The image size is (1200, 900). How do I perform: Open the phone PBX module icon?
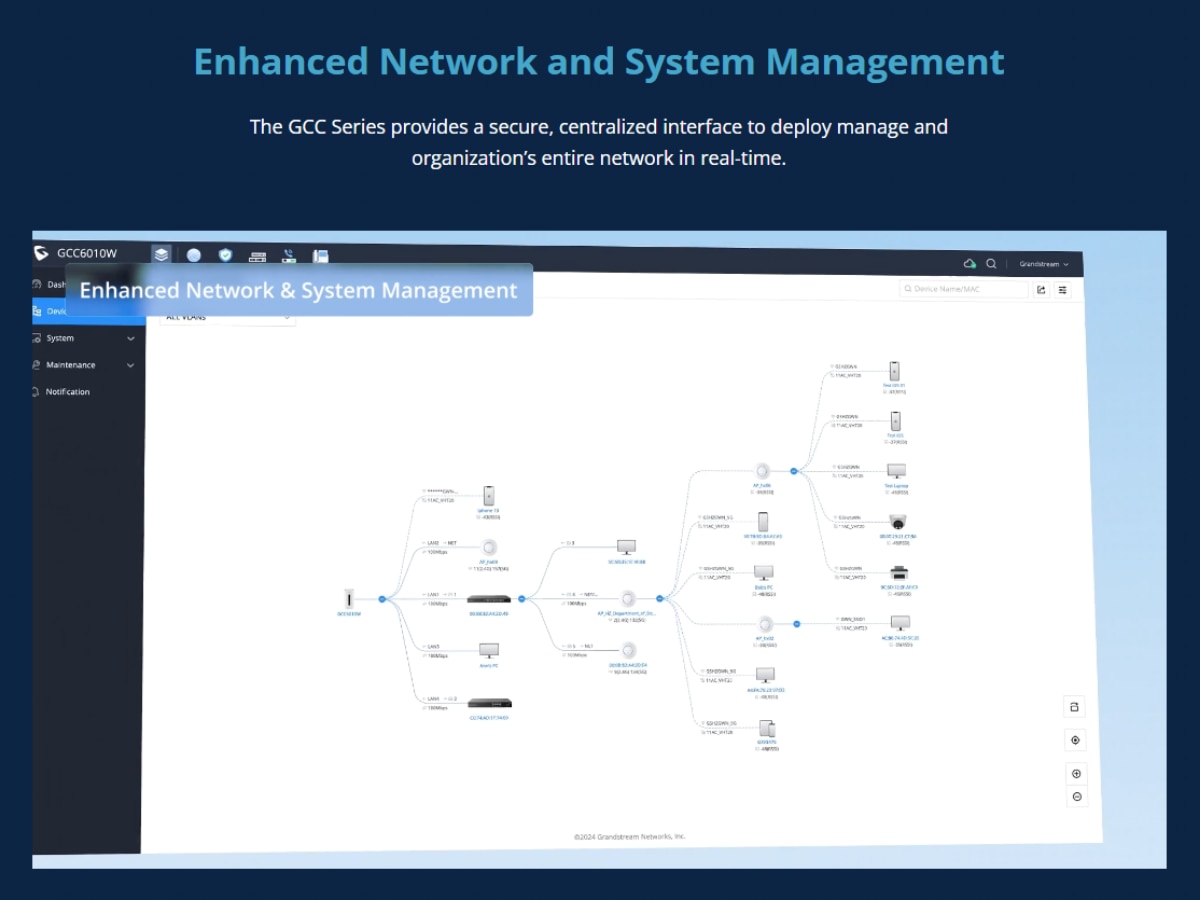tap(289, 255)
